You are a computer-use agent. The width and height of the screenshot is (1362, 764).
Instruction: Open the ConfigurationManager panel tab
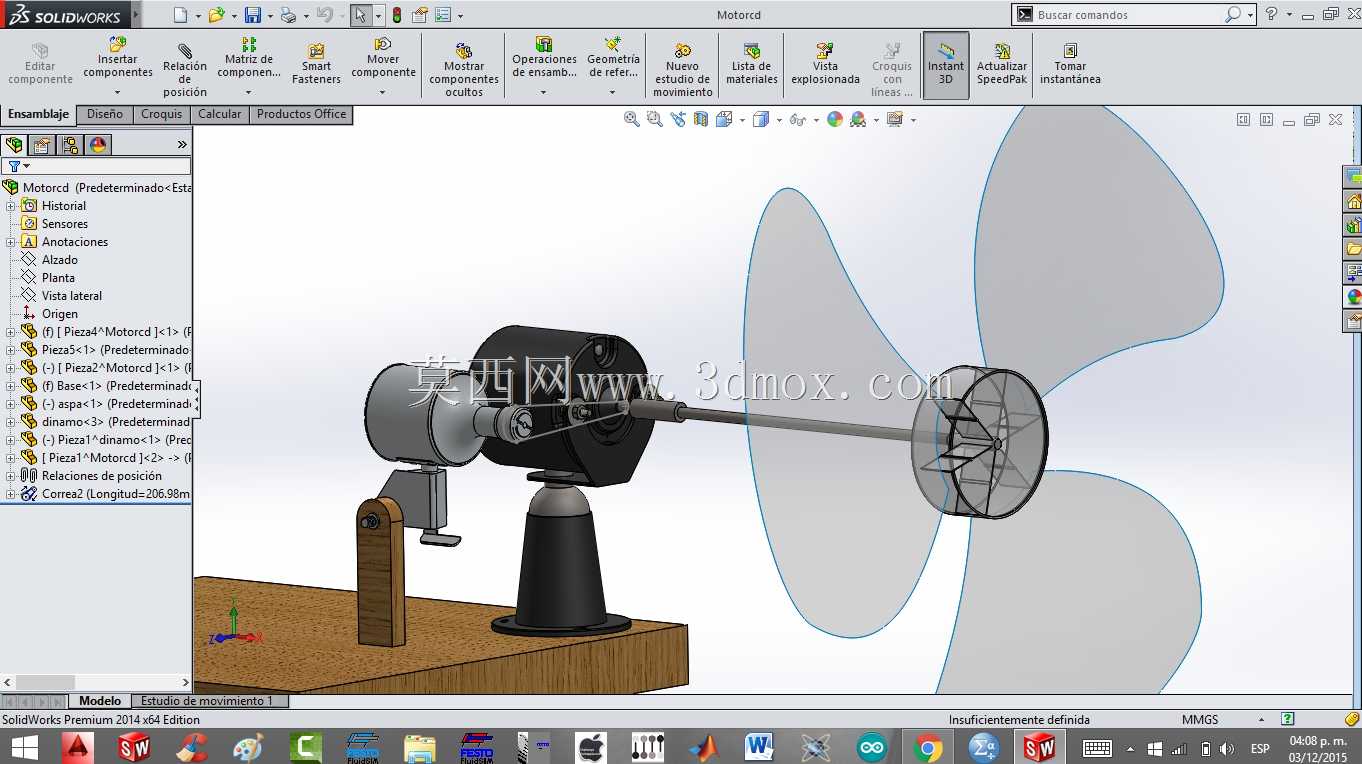pyautogui.click(x=70, y=145)
